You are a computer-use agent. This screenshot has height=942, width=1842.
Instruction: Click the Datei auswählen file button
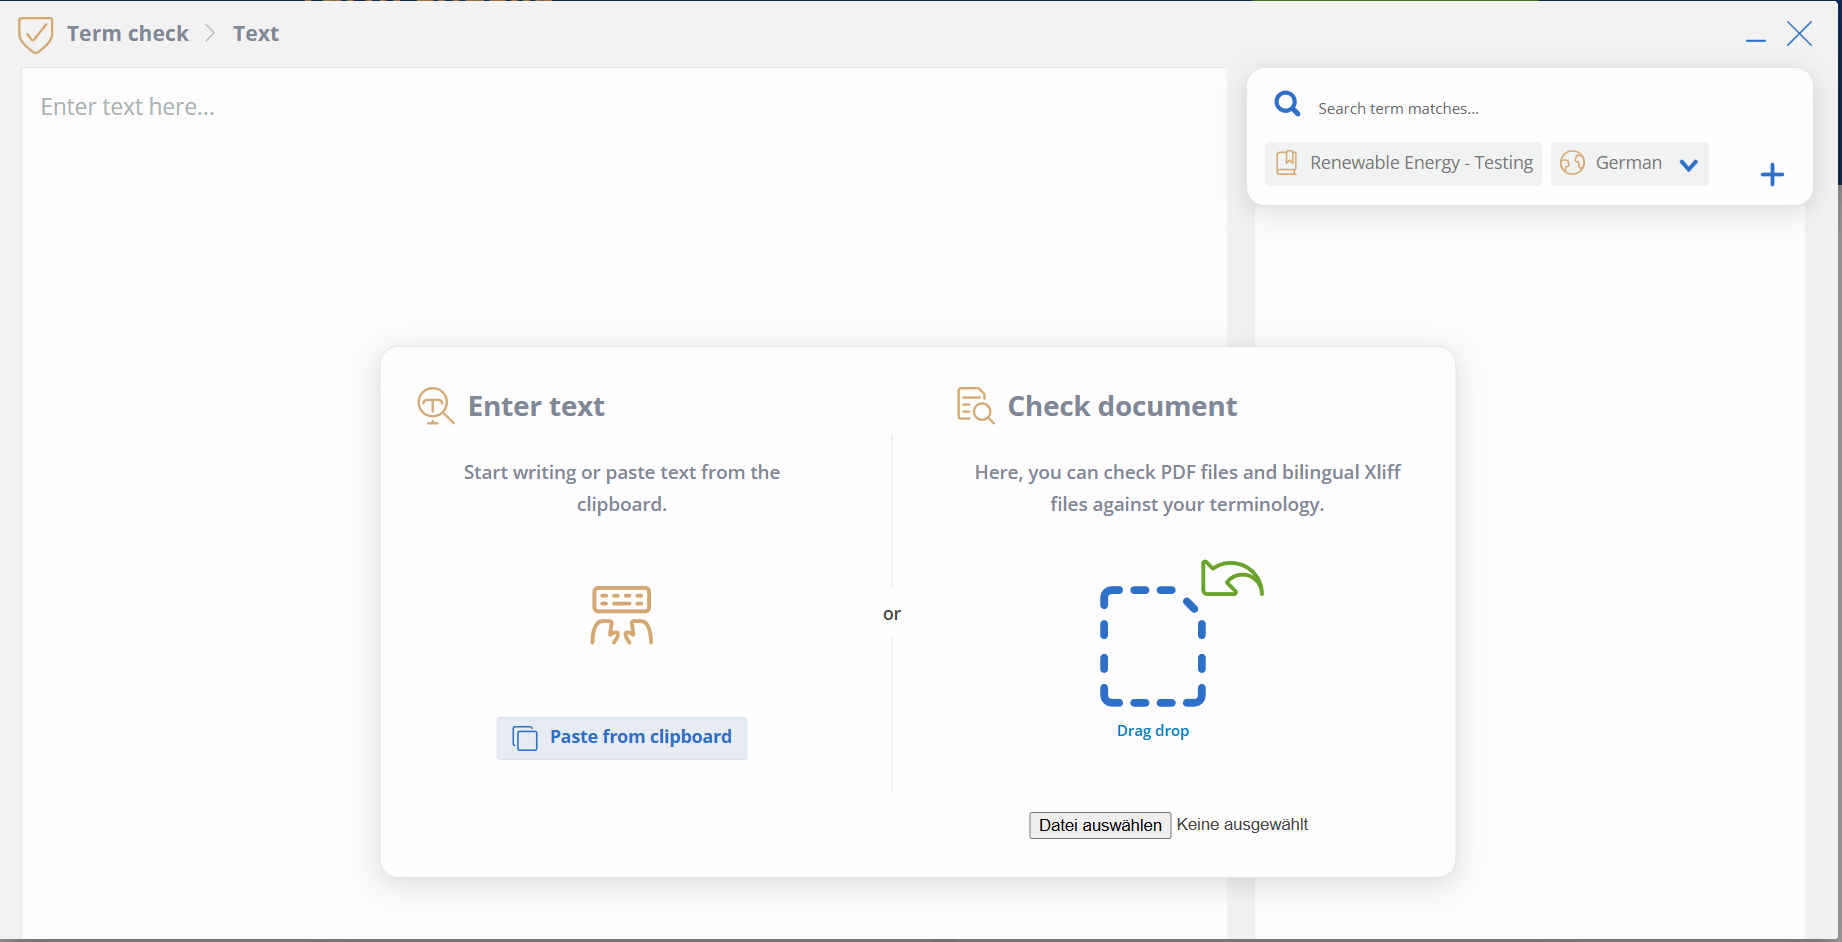1100,825
